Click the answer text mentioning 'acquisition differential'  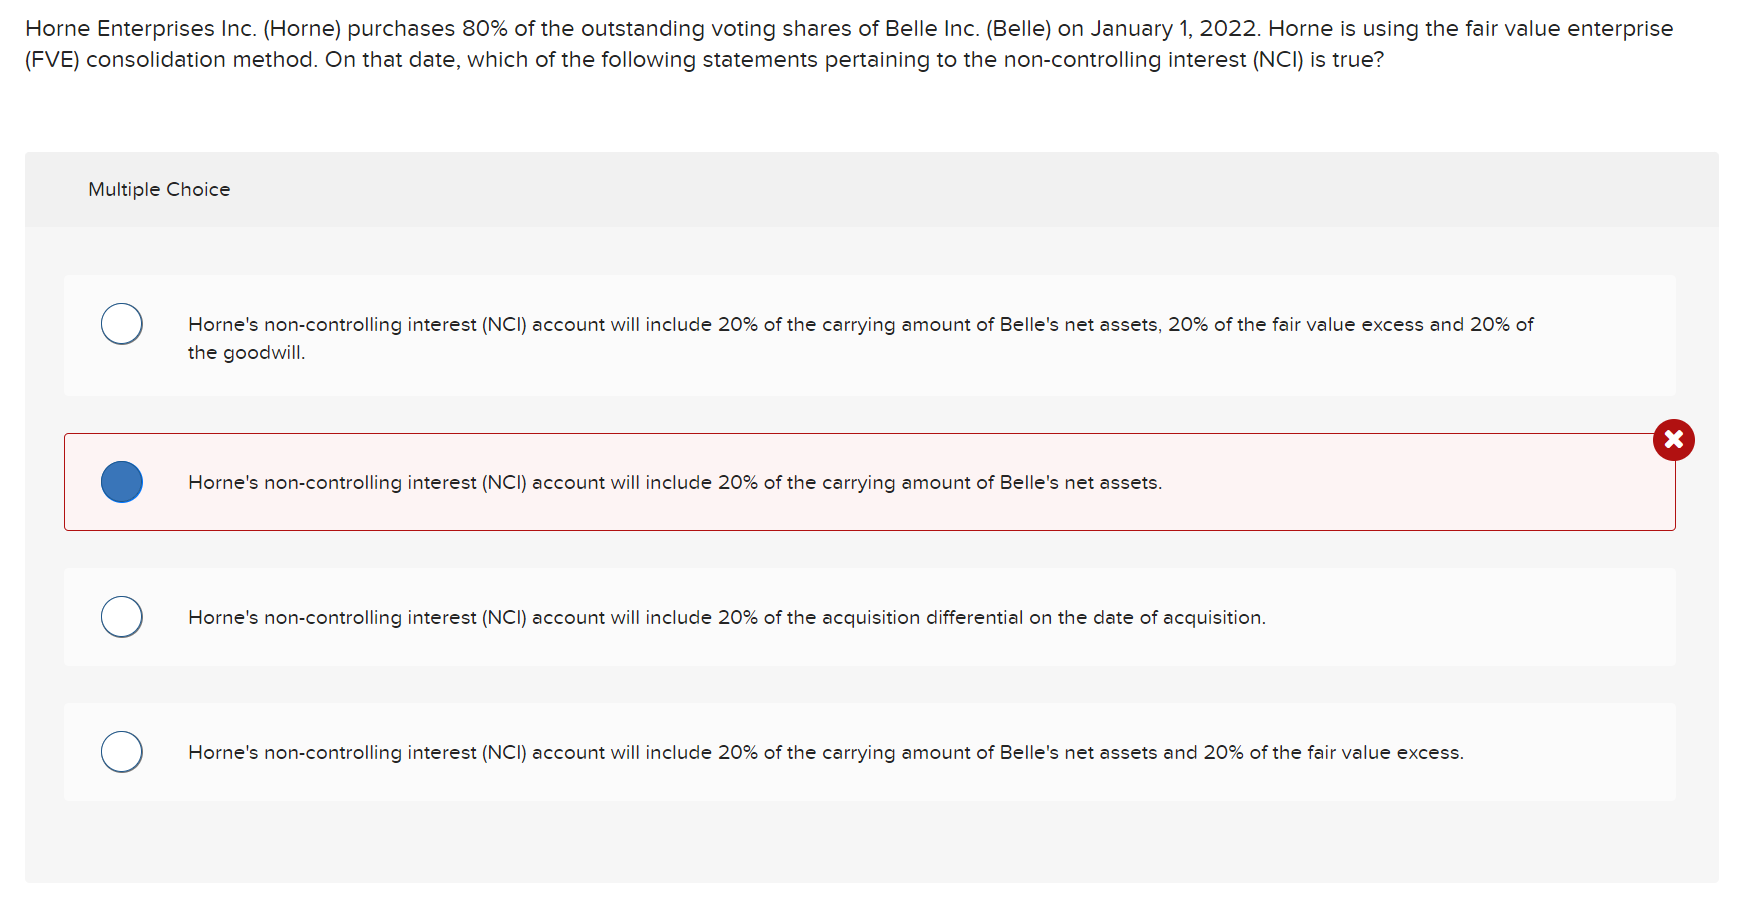(x=727, y=617)
